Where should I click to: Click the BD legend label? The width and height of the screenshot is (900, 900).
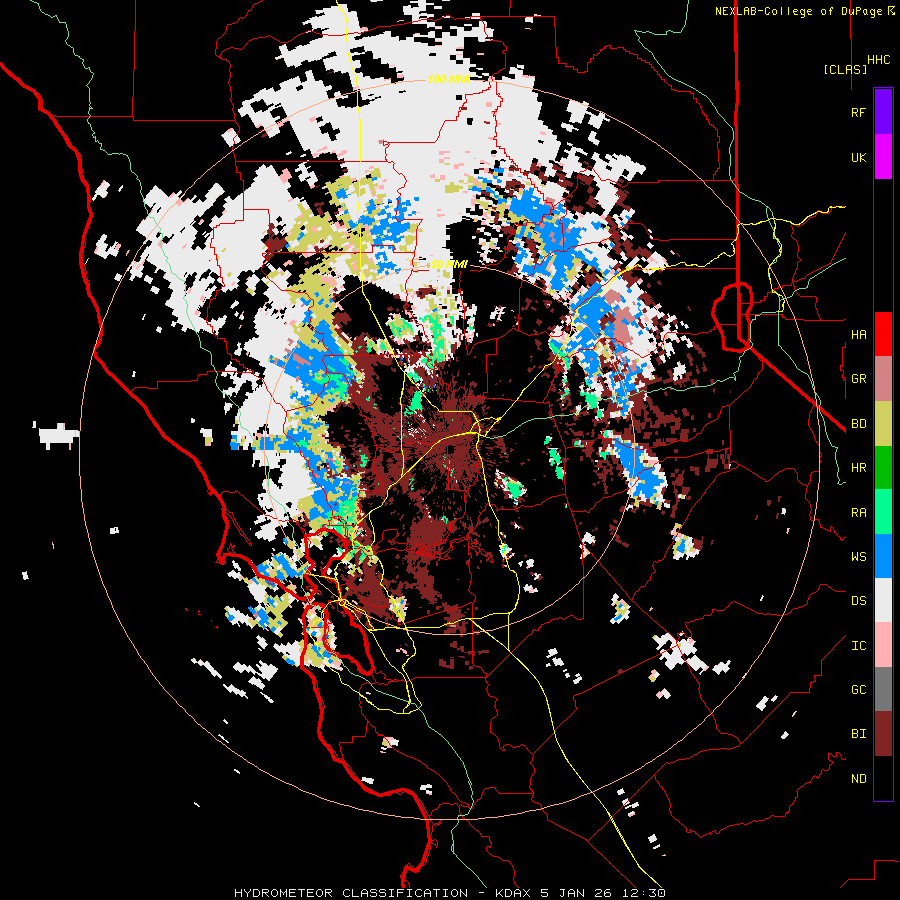[x=858, y=424]
